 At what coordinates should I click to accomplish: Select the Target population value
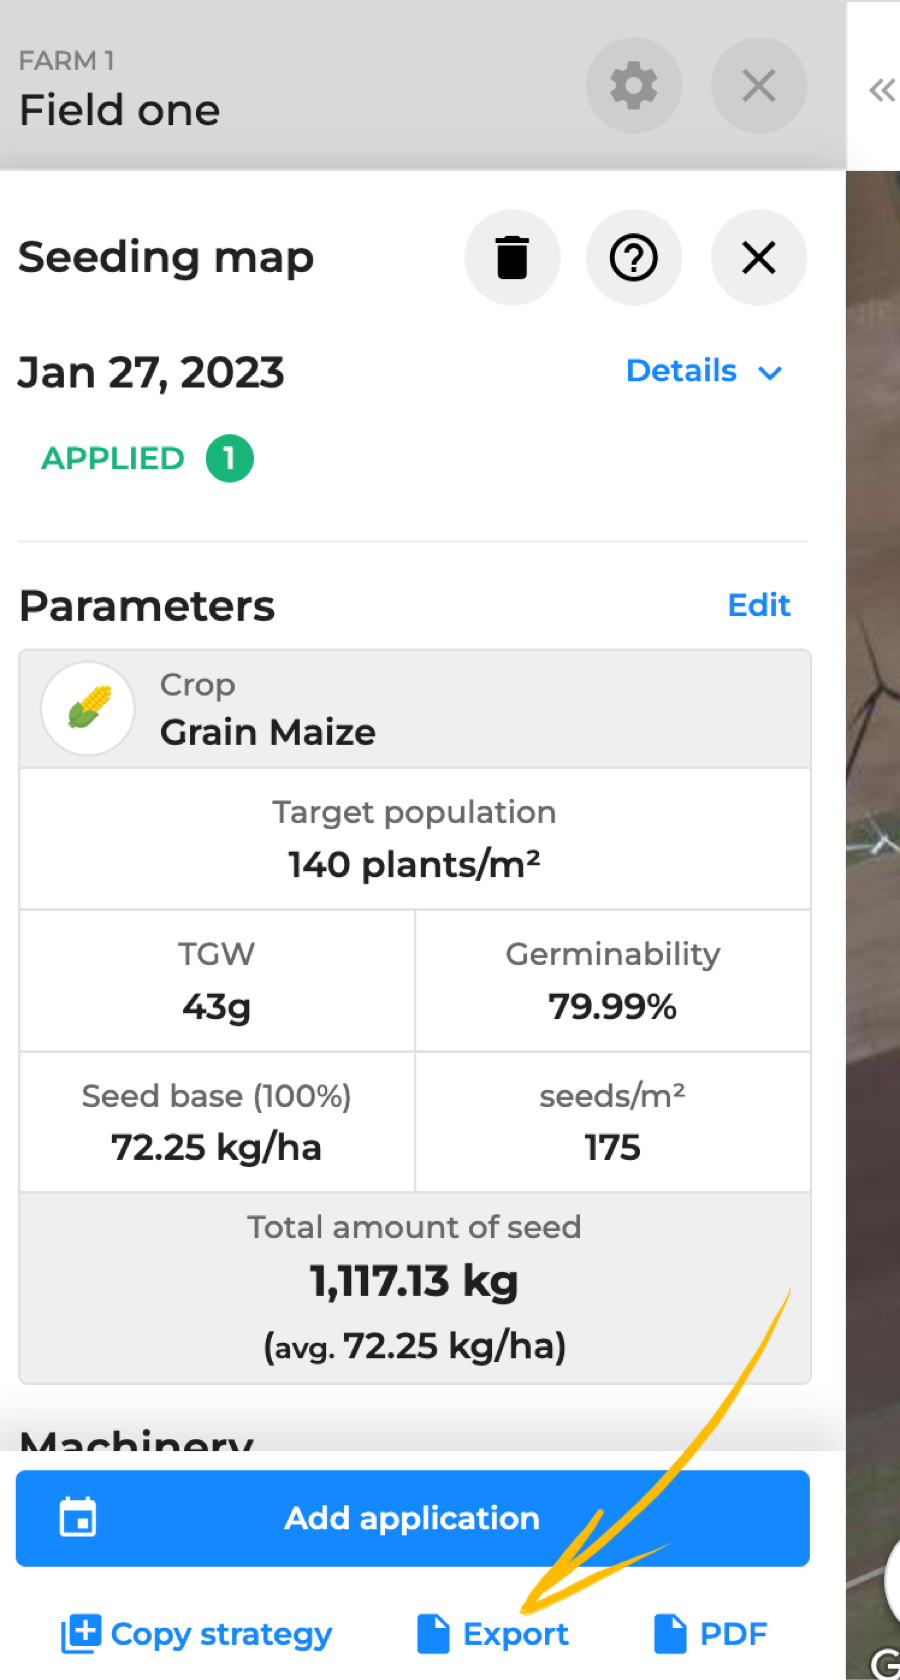click(414, 864)
